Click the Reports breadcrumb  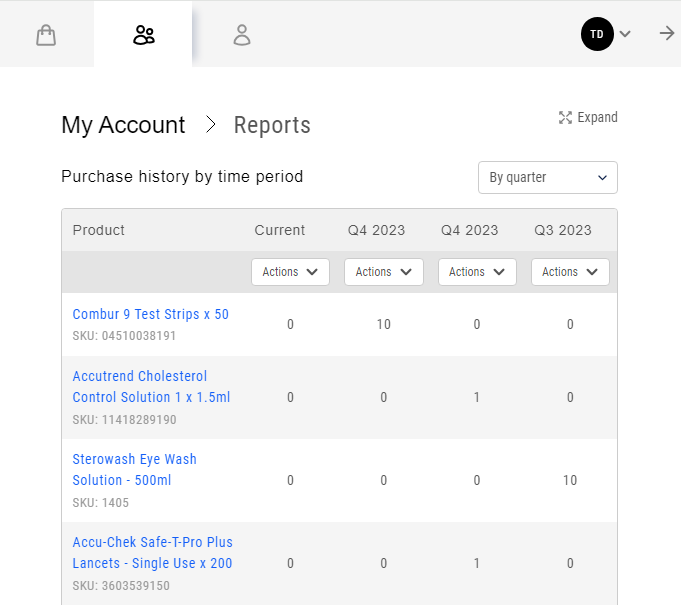(272, 125)
